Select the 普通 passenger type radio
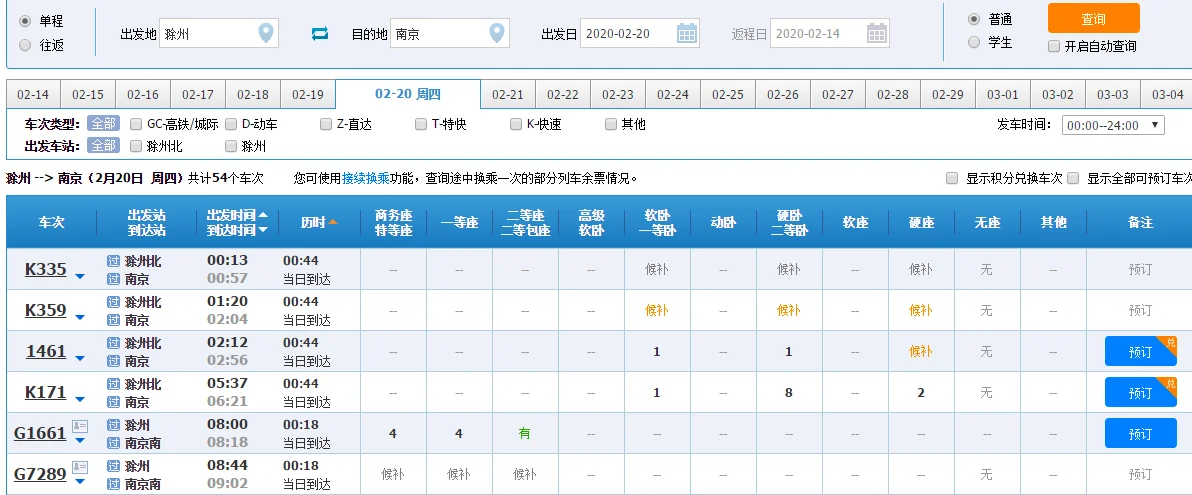This screenshot has height=495, width=1192. 974,19
